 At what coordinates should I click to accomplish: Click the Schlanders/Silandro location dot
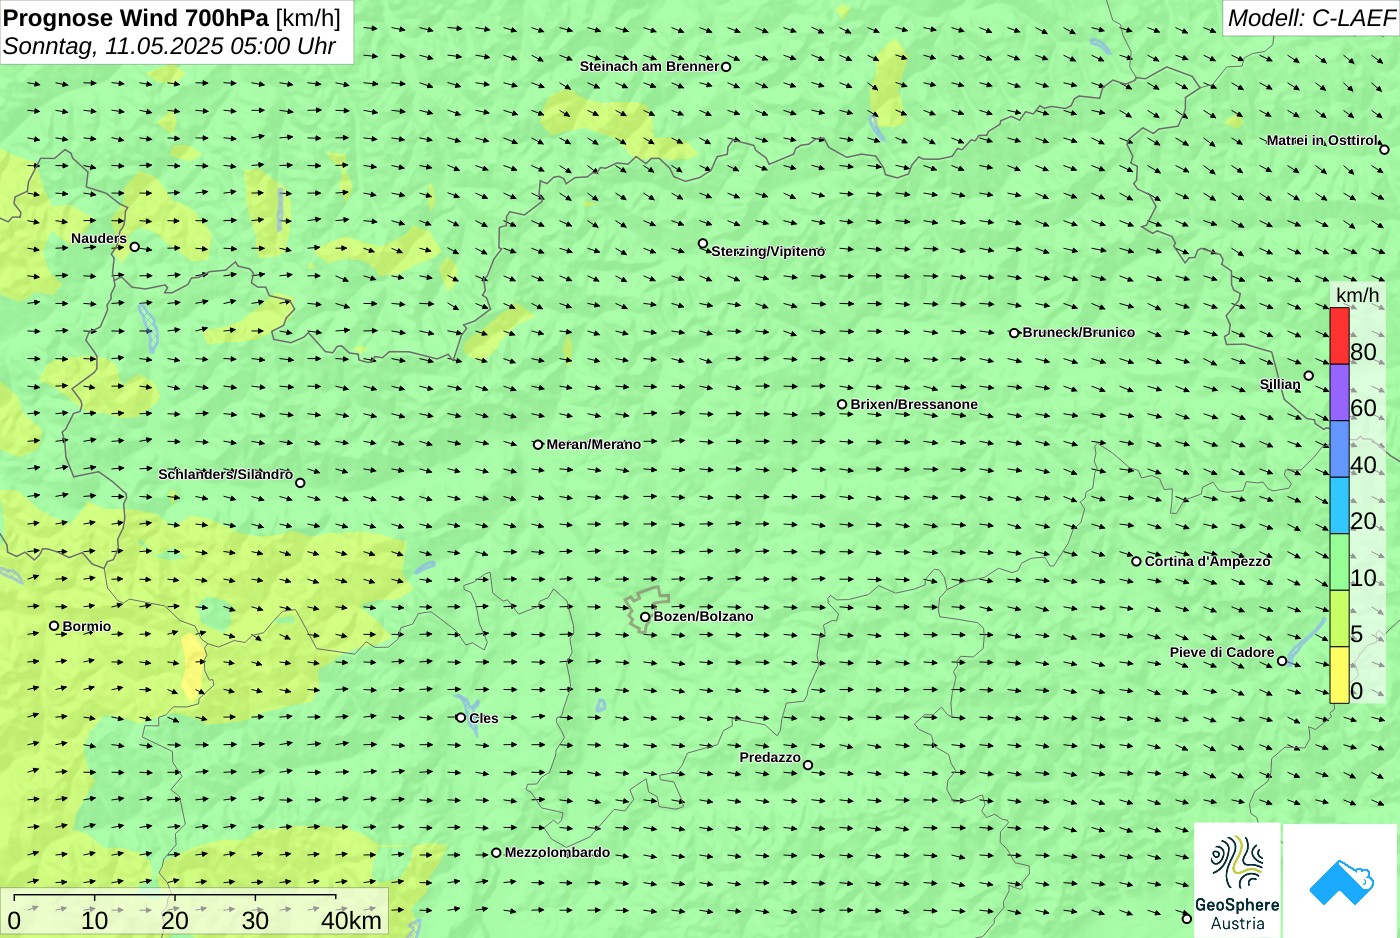coord(300,483)
